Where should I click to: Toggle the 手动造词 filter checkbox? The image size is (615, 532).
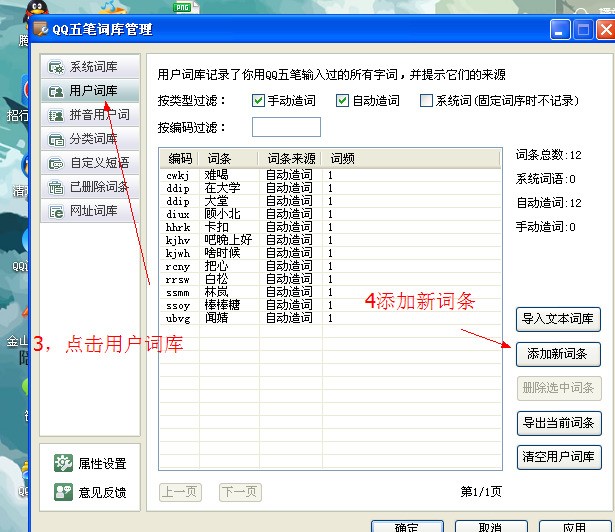(258, 100)
